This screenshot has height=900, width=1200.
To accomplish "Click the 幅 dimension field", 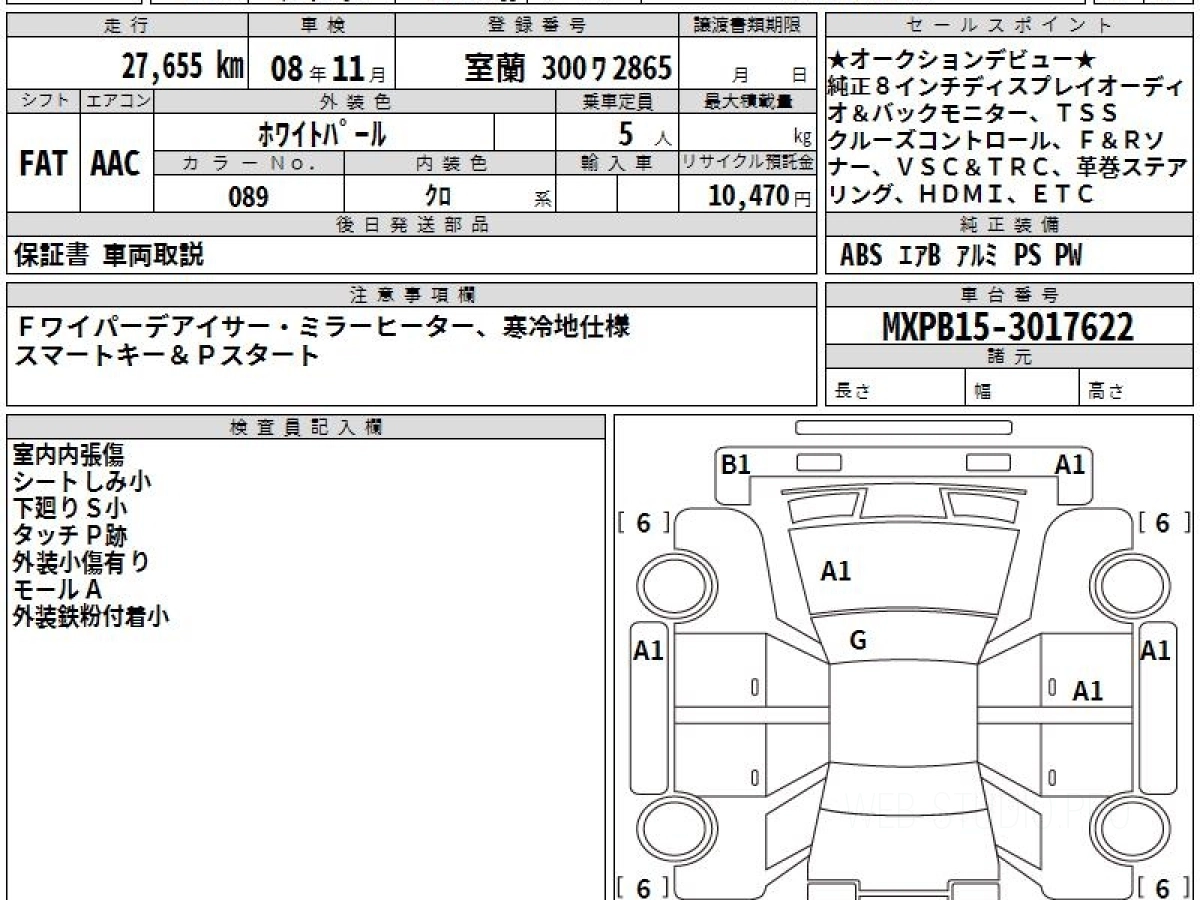I will click(1022, 388).
